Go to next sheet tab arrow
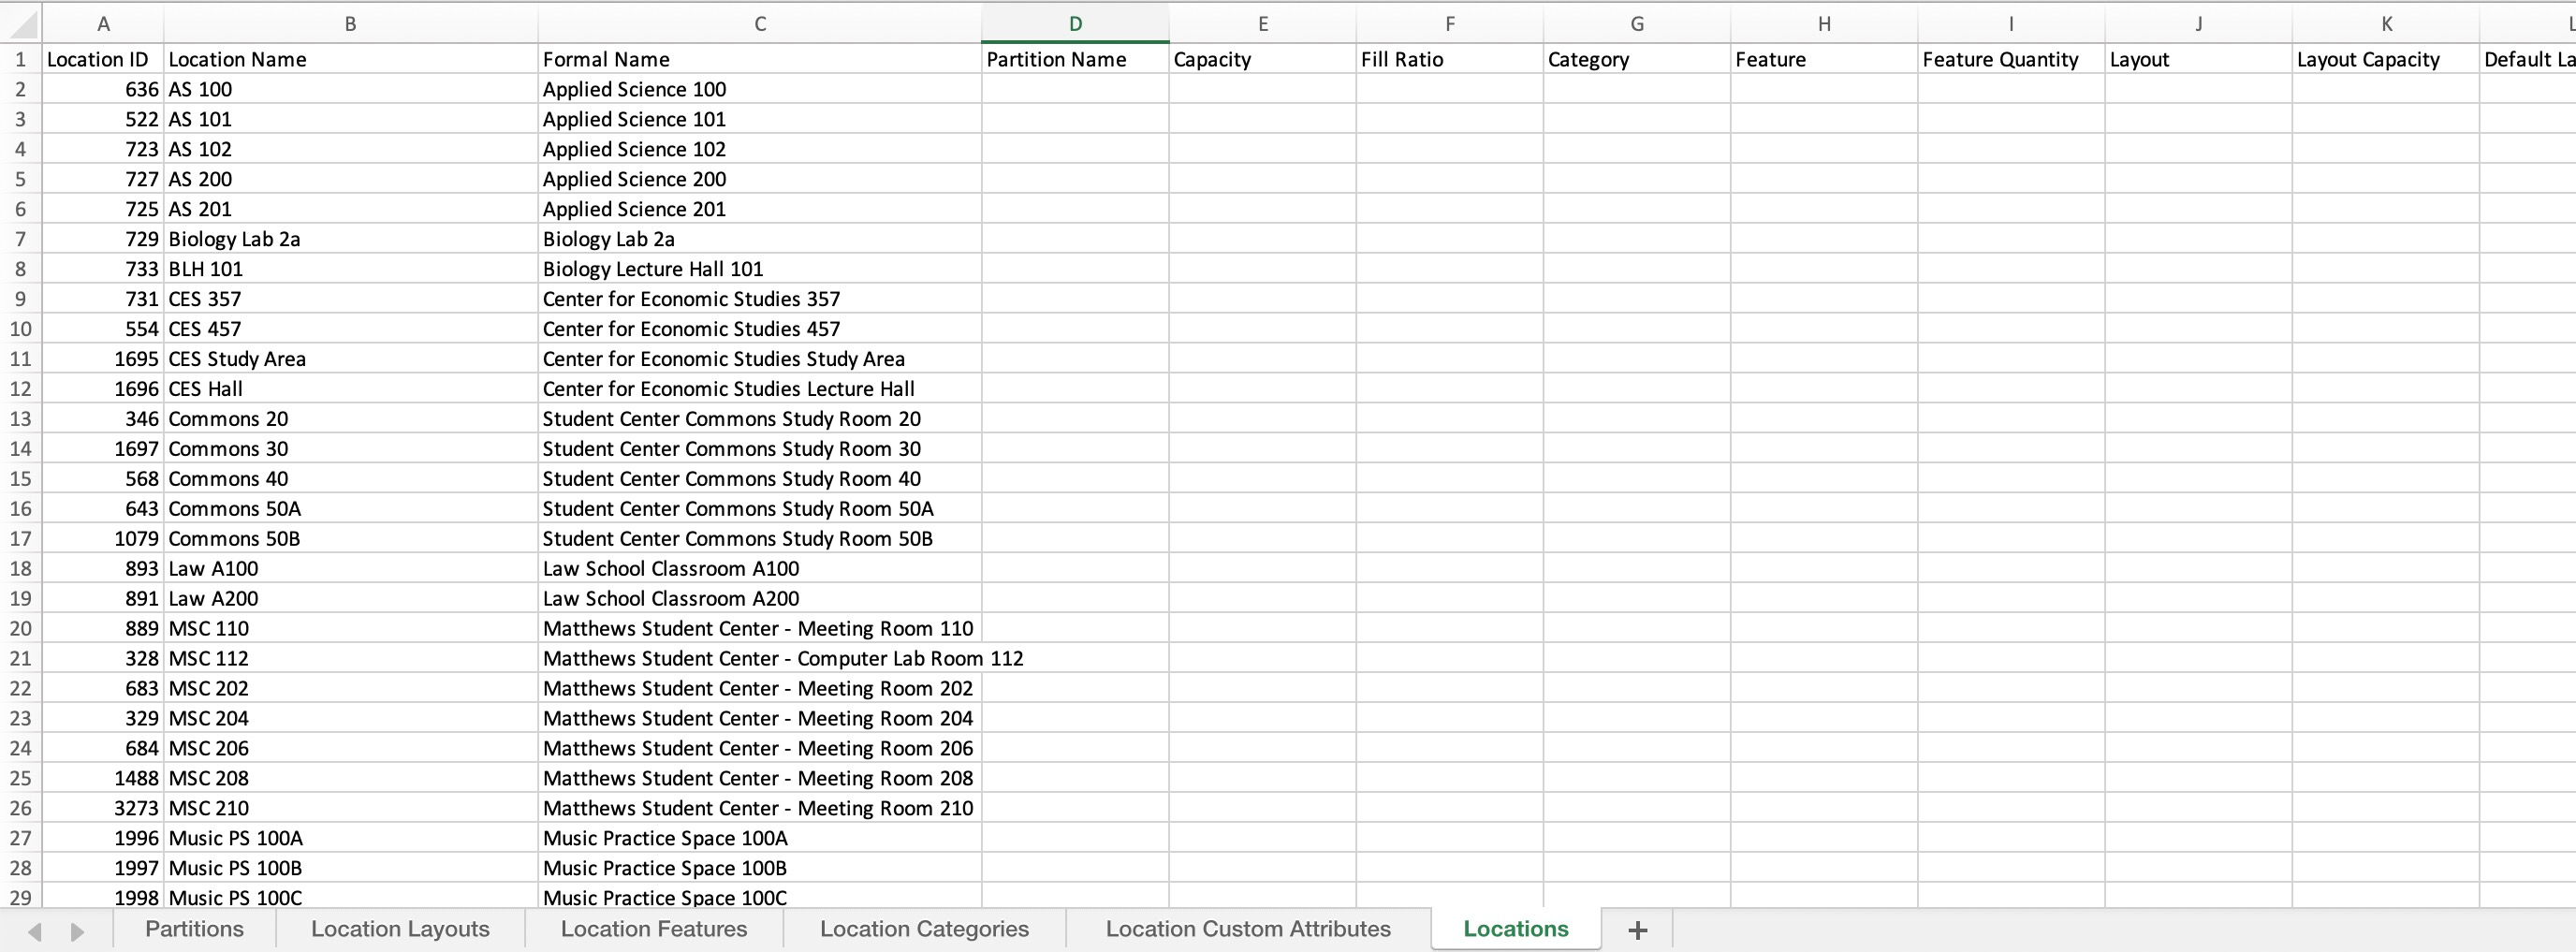This screenshot has height=952, width=2576. pos(78,931)
